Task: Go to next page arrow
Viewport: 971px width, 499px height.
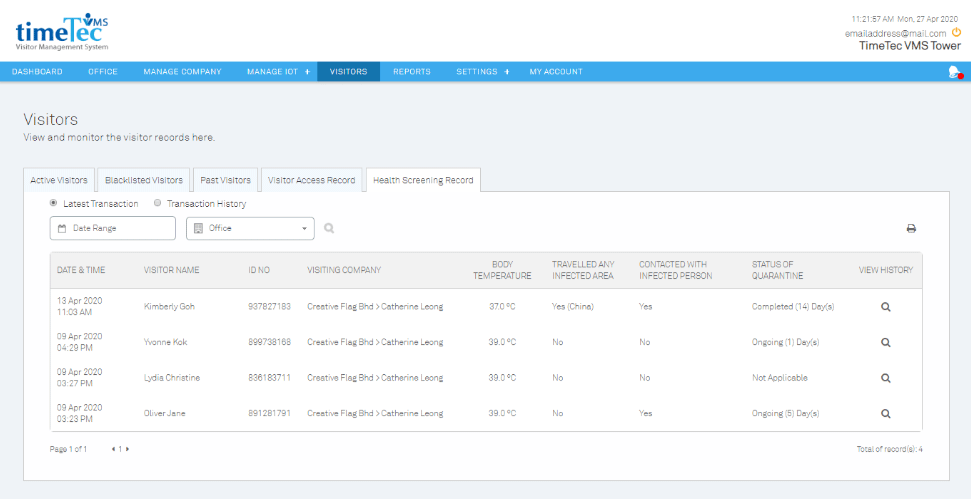Action: [128, 449]
